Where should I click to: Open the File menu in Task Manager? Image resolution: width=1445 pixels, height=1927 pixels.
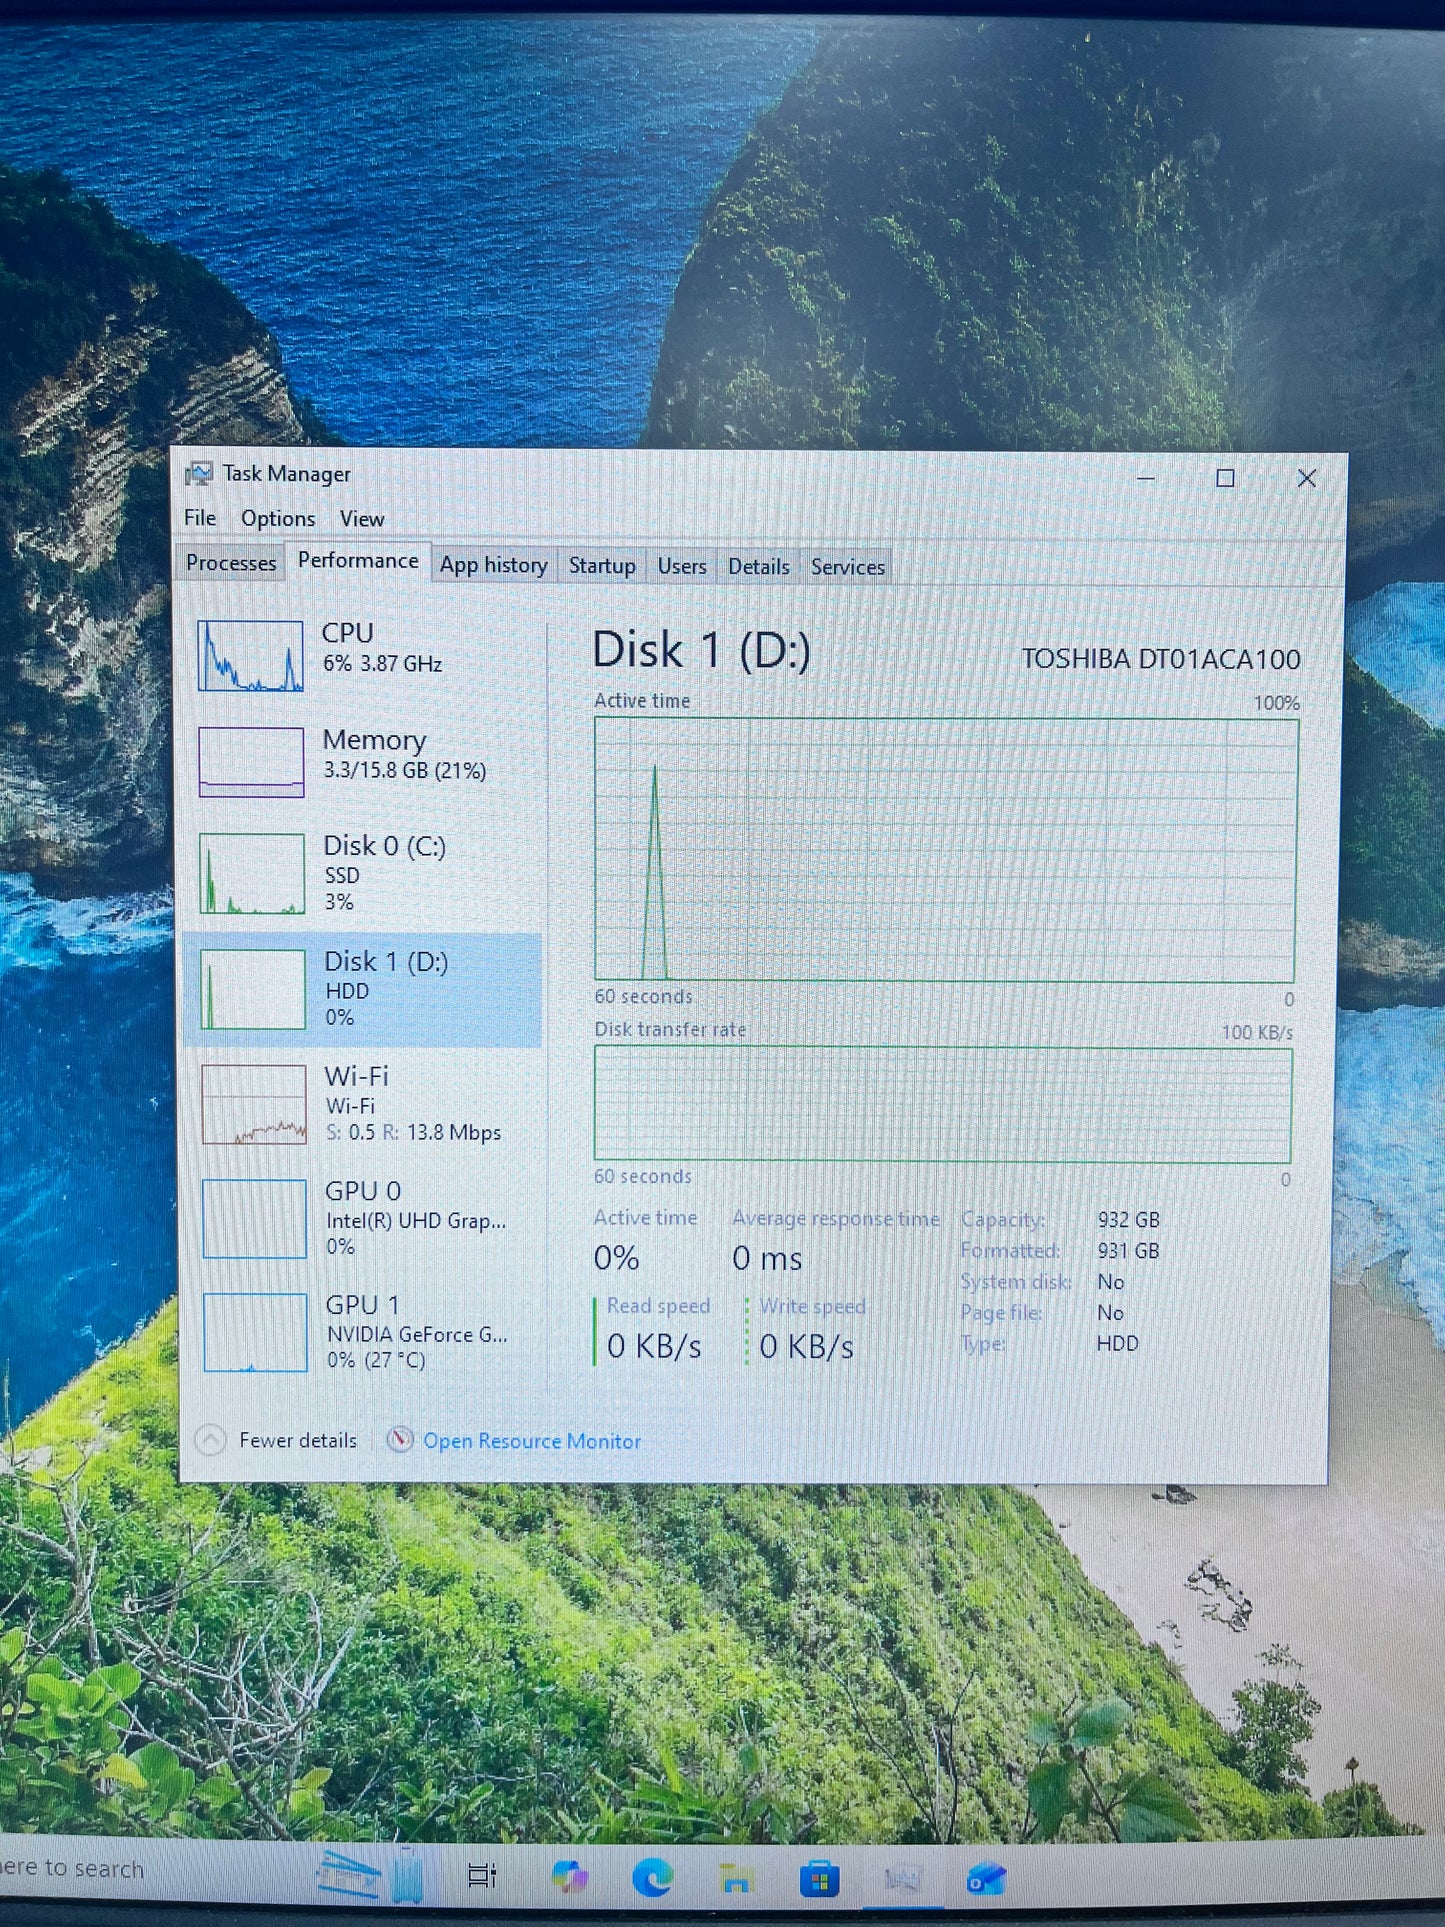click(x=200, y=518)
